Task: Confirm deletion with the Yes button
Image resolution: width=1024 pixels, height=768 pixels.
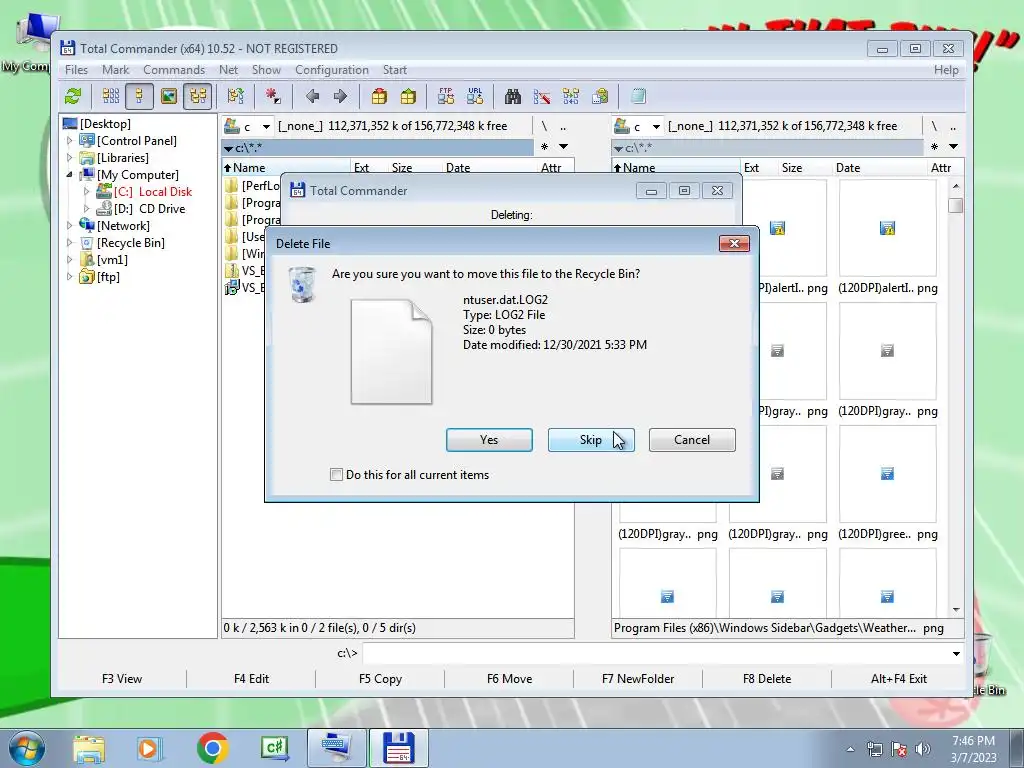Action: click(x=489, y=440)
